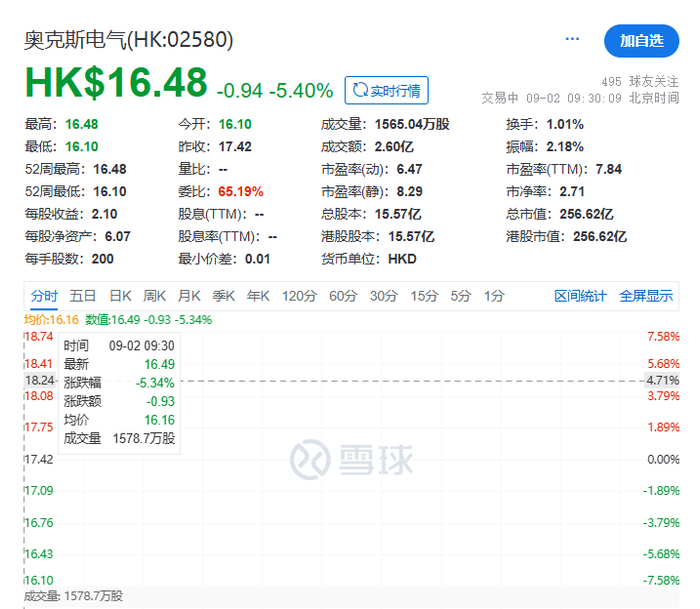This screenshot has width=700, height=609.
Task: Click the 雪球 watermark logo in chart
Action: coord(352,459)
